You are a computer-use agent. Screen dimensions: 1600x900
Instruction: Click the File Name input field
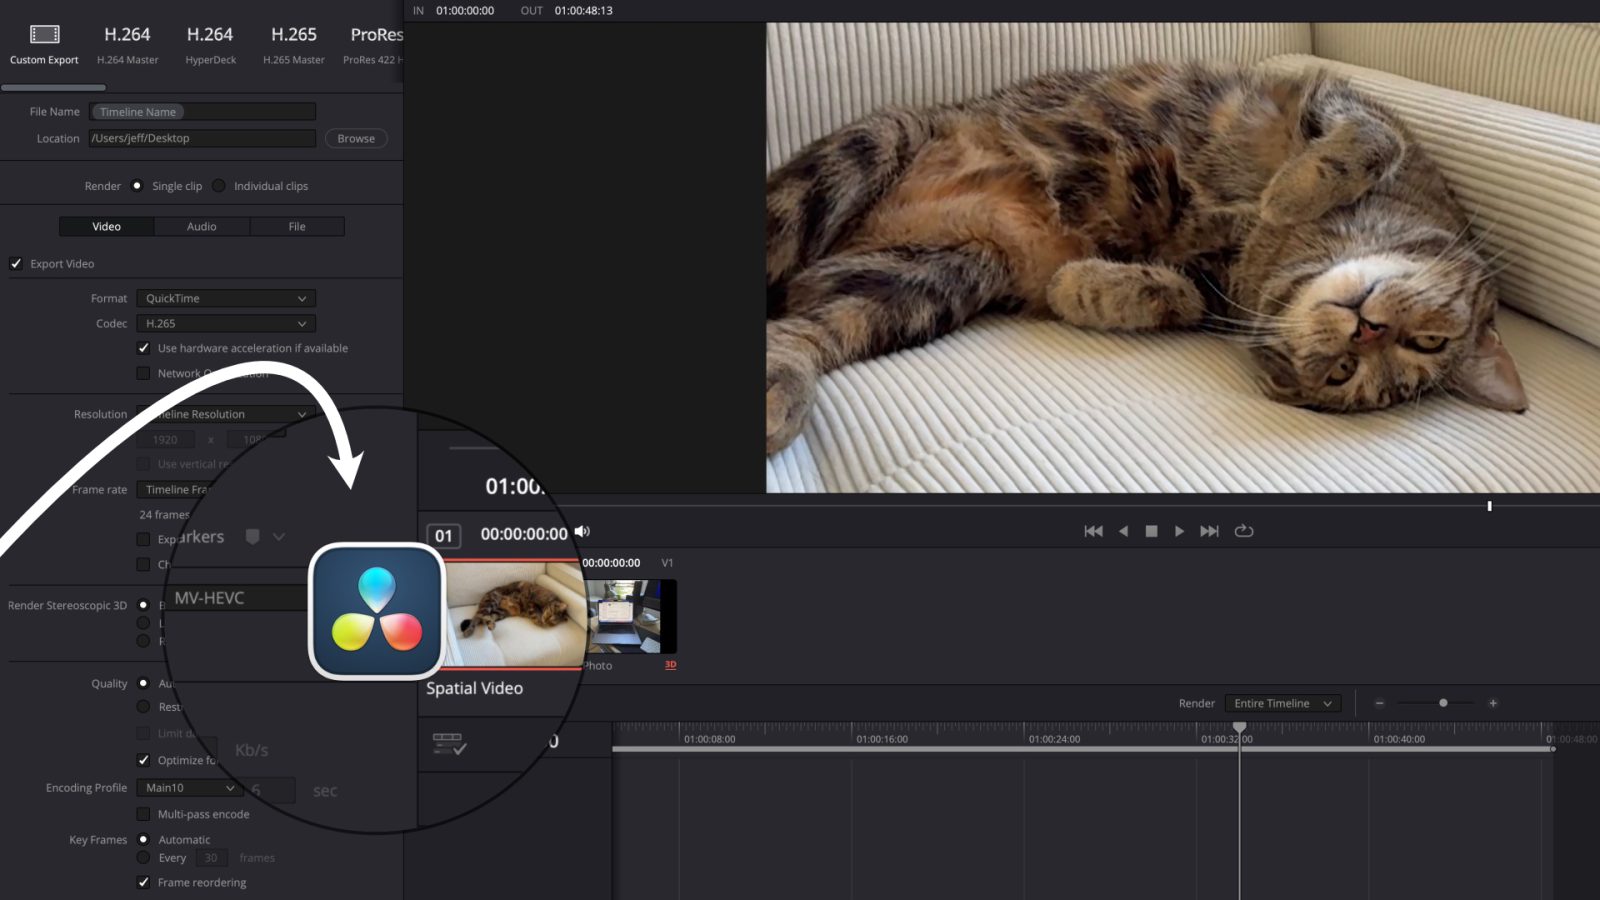pyautogui.click(x=203, y=111)
